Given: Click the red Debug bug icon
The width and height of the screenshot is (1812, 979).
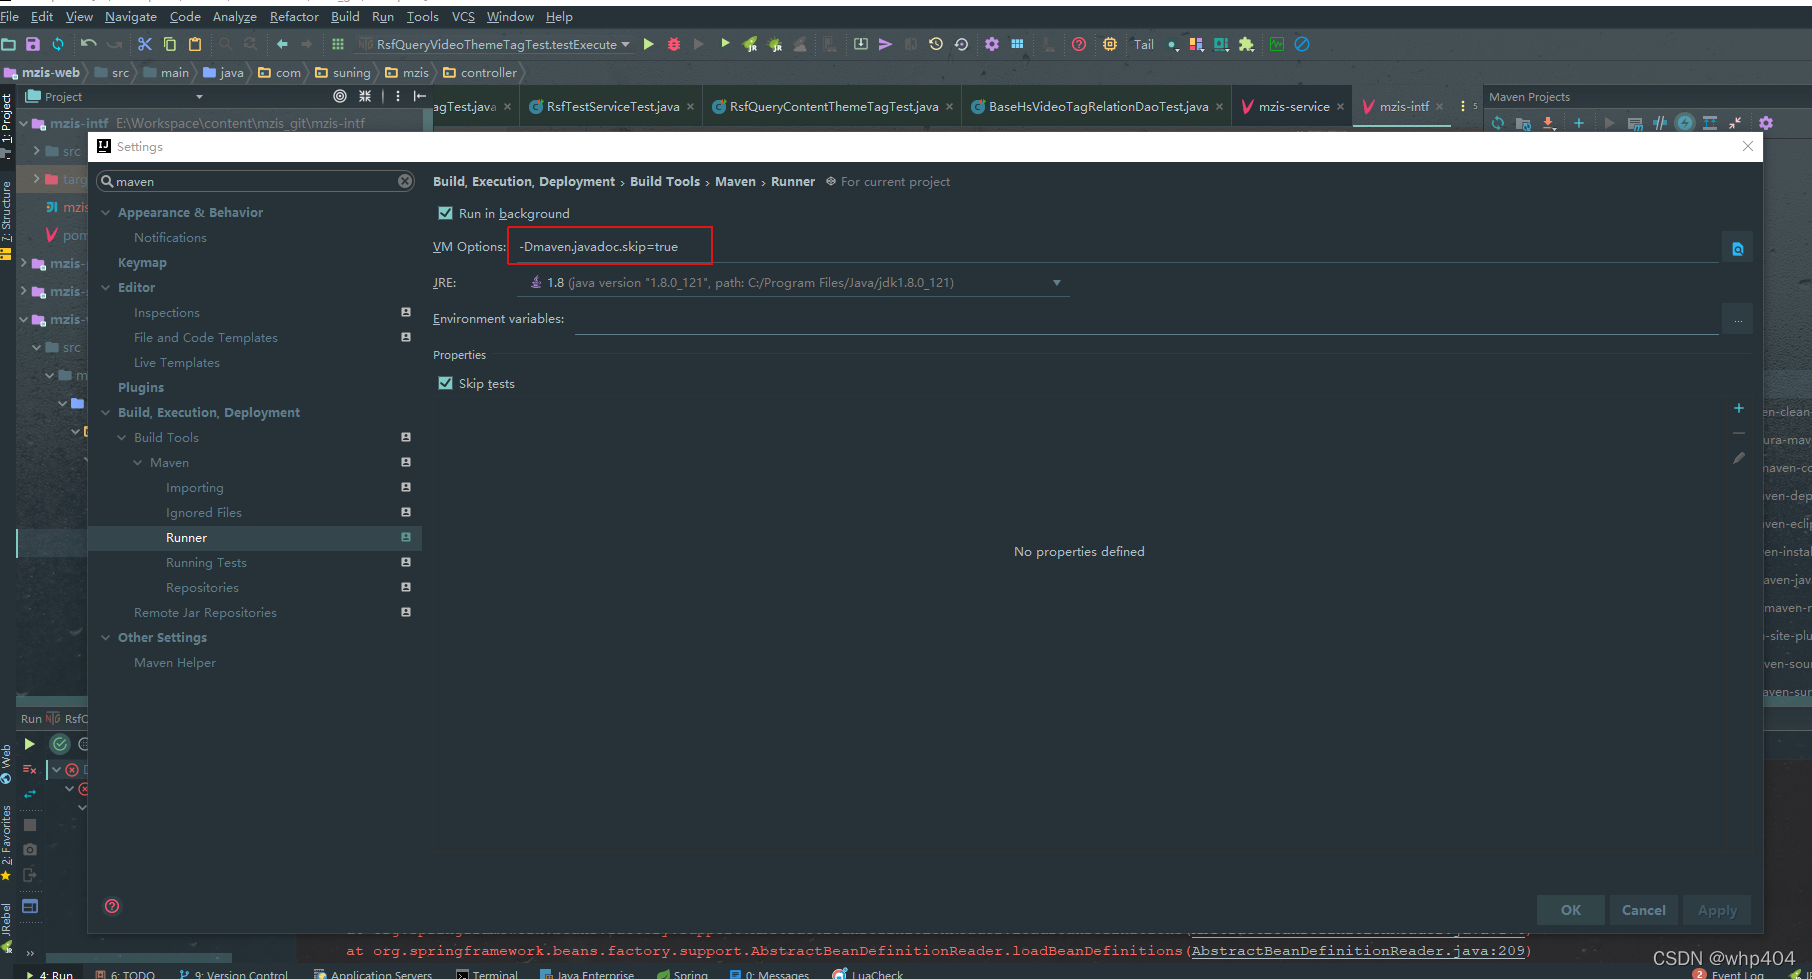Looking at the screenshot, I should (674, 44).
